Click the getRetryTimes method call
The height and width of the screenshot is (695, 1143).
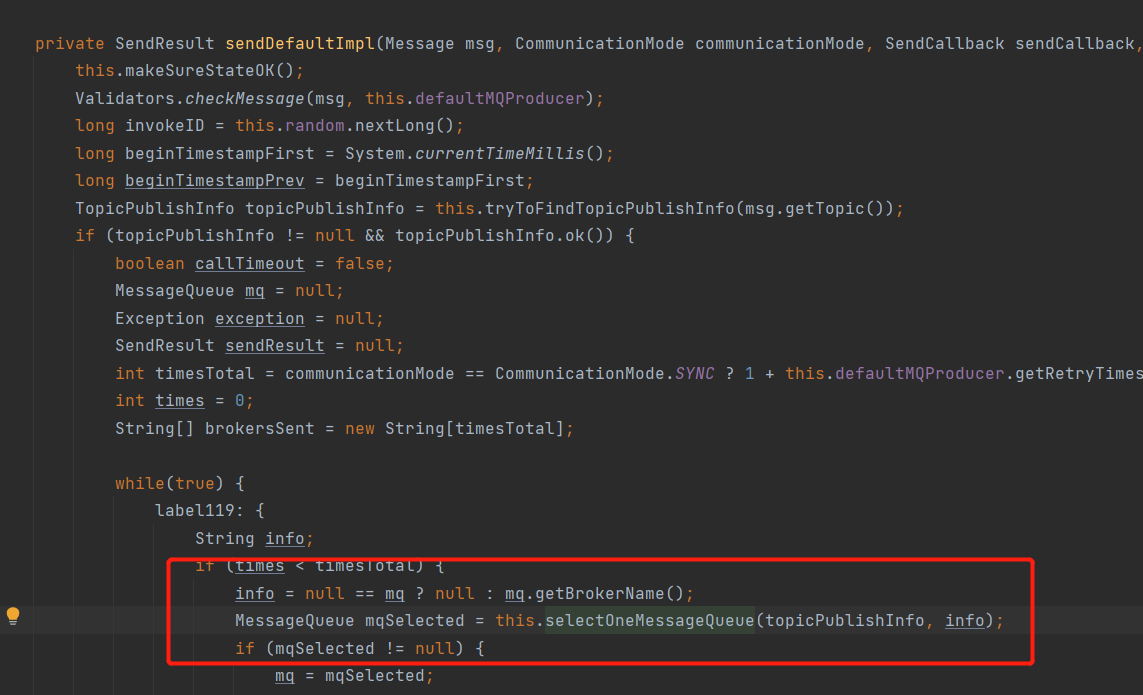[1079, 373]
